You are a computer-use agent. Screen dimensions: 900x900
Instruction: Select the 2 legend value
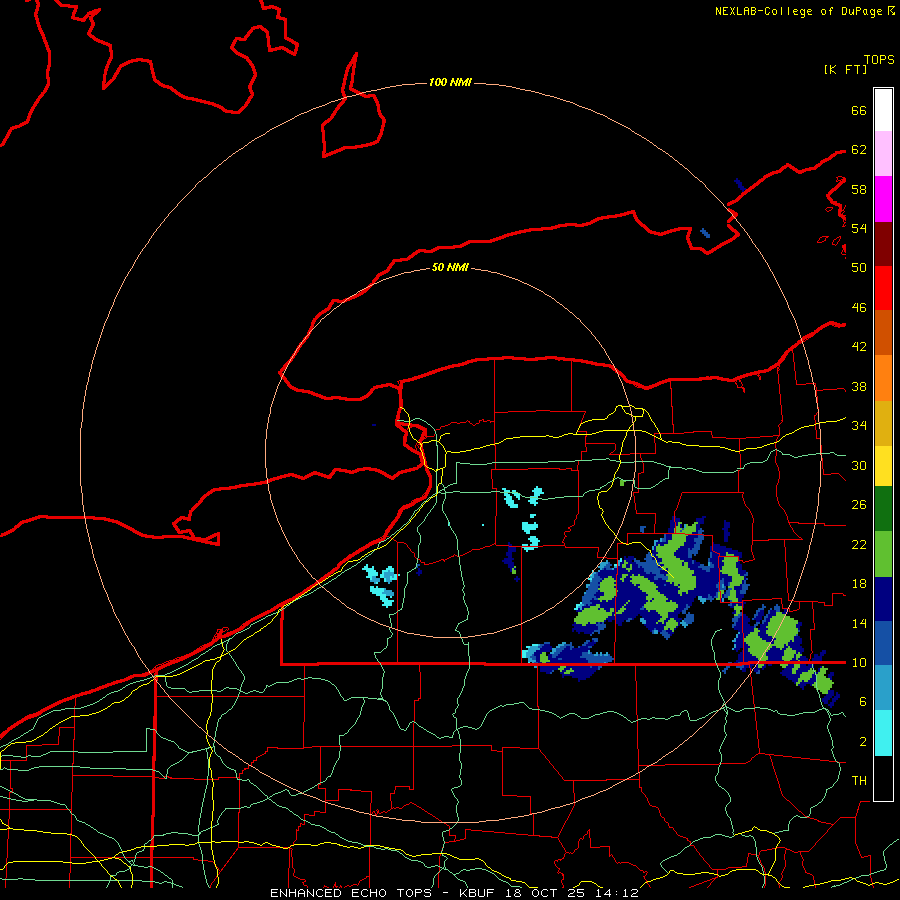(x=863, y=741)
